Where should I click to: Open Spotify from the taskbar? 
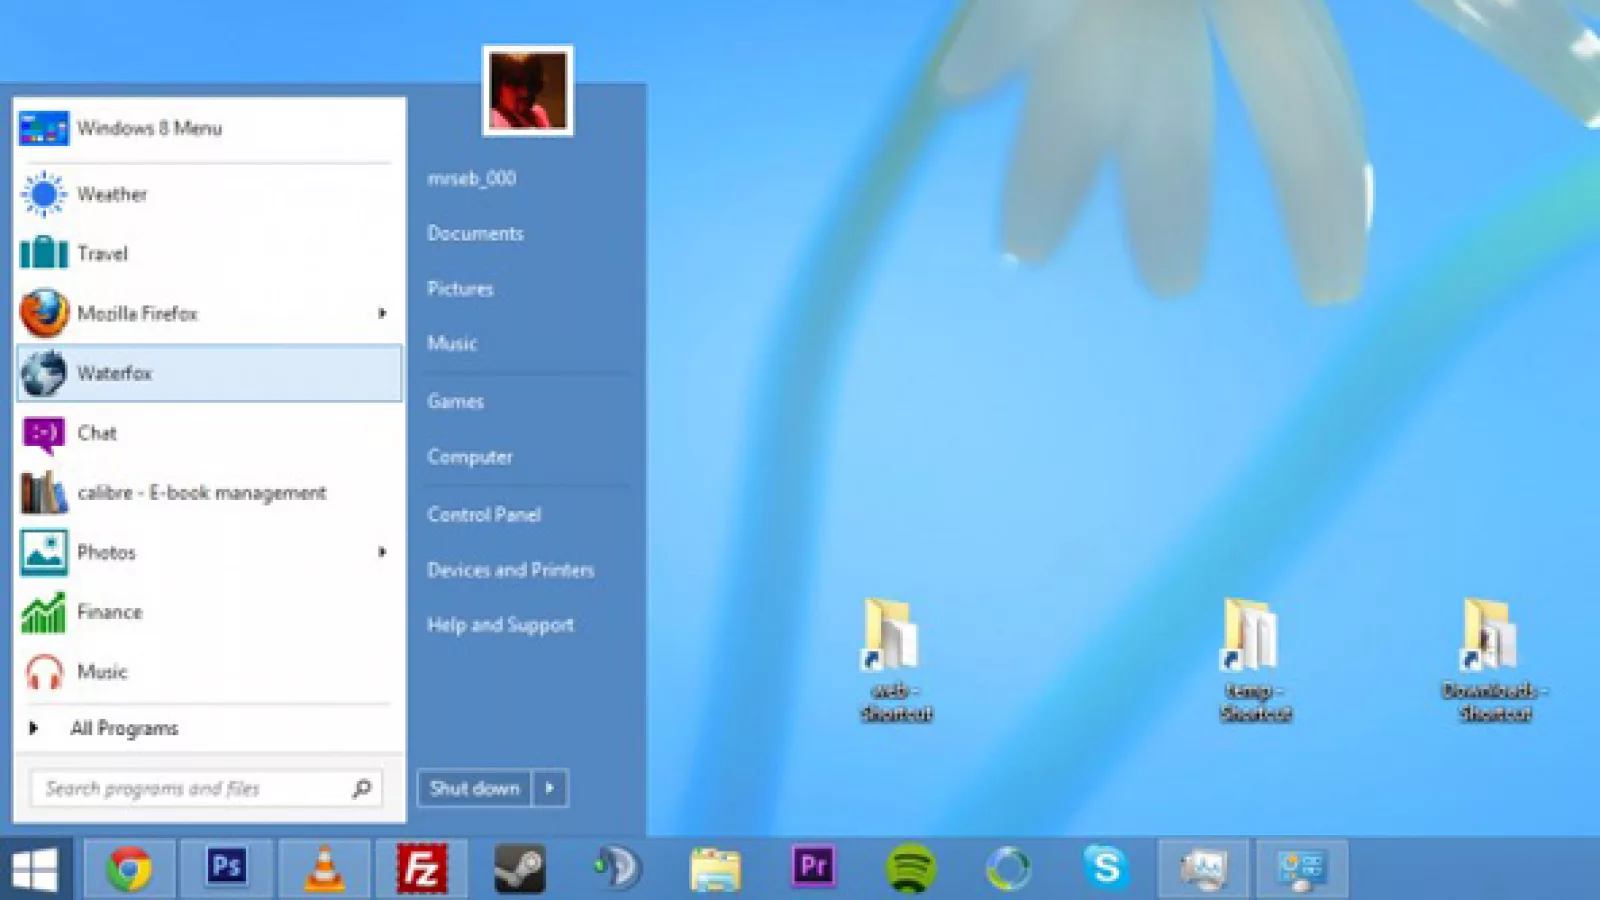click(910, 868)
